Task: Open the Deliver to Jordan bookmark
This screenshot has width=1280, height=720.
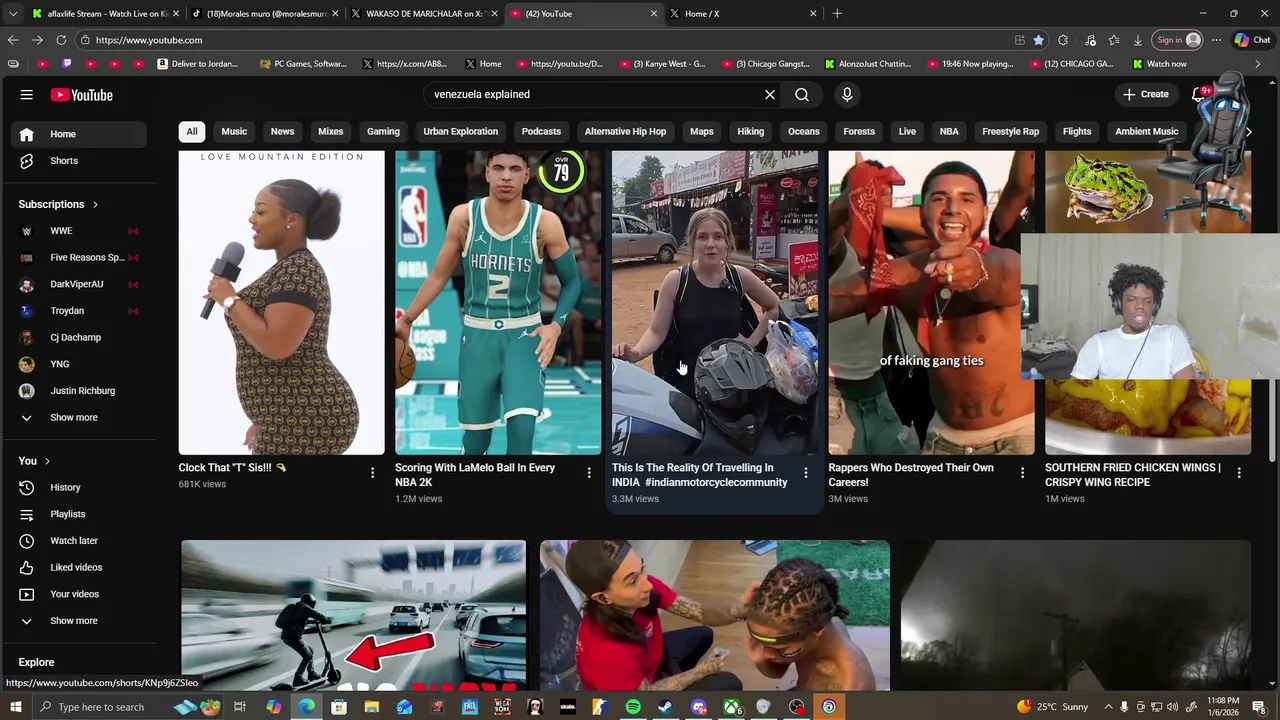Action: pyautogui.click(x=197, y=64)
